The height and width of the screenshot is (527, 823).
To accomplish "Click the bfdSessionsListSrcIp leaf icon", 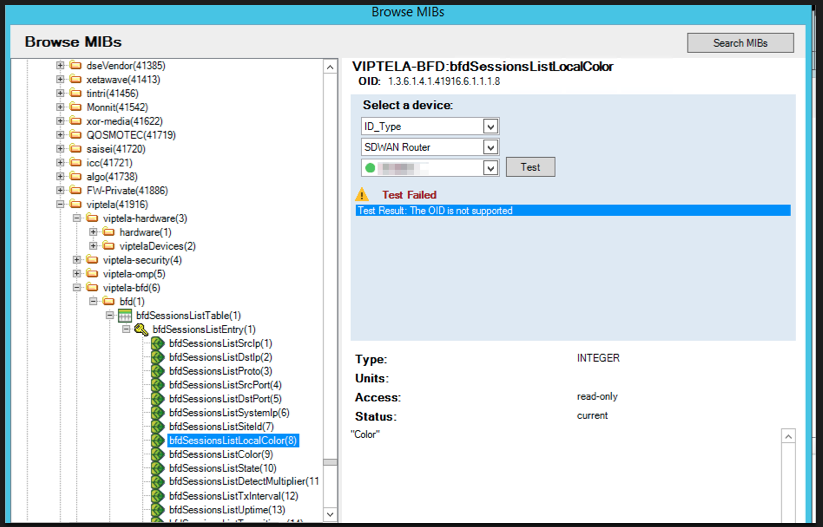I will 158,343.
